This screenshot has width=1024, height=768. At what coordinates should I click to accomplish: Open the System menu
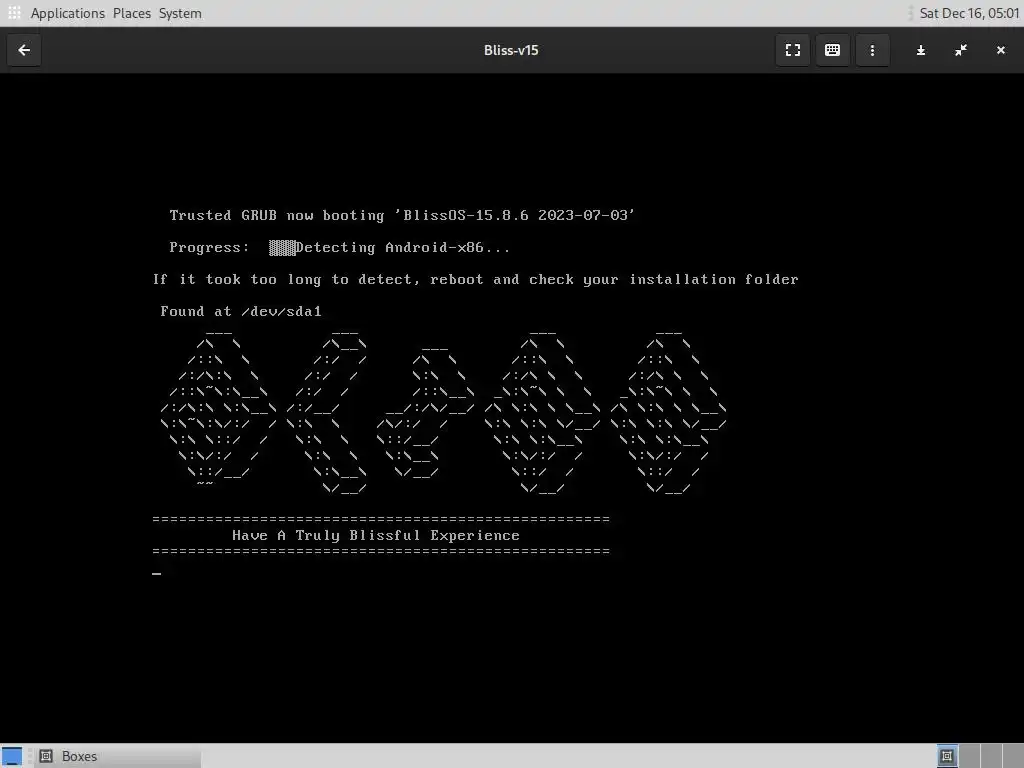[x=180, y=13]
